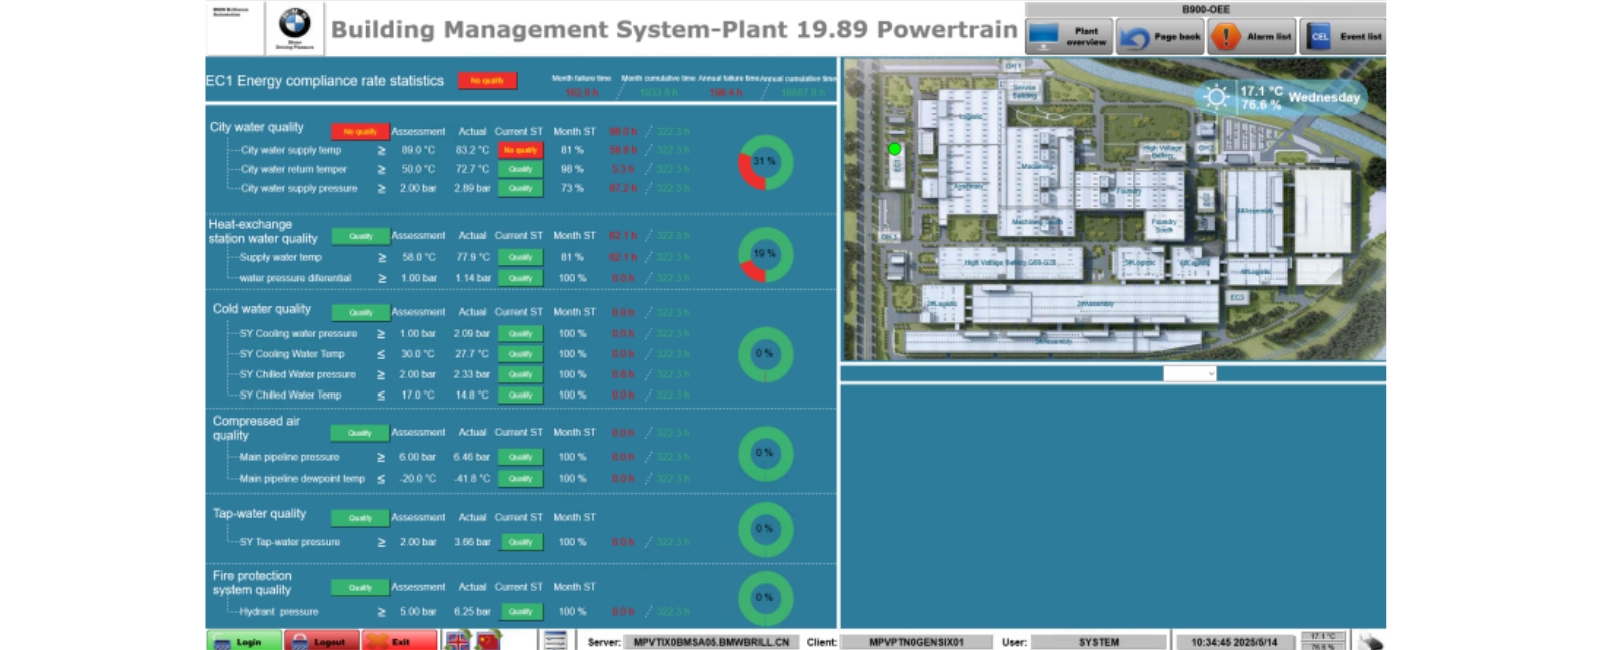The height and width of the screenshot is (650, 1600).
Task: Click the Exit button
Action: 400,641
